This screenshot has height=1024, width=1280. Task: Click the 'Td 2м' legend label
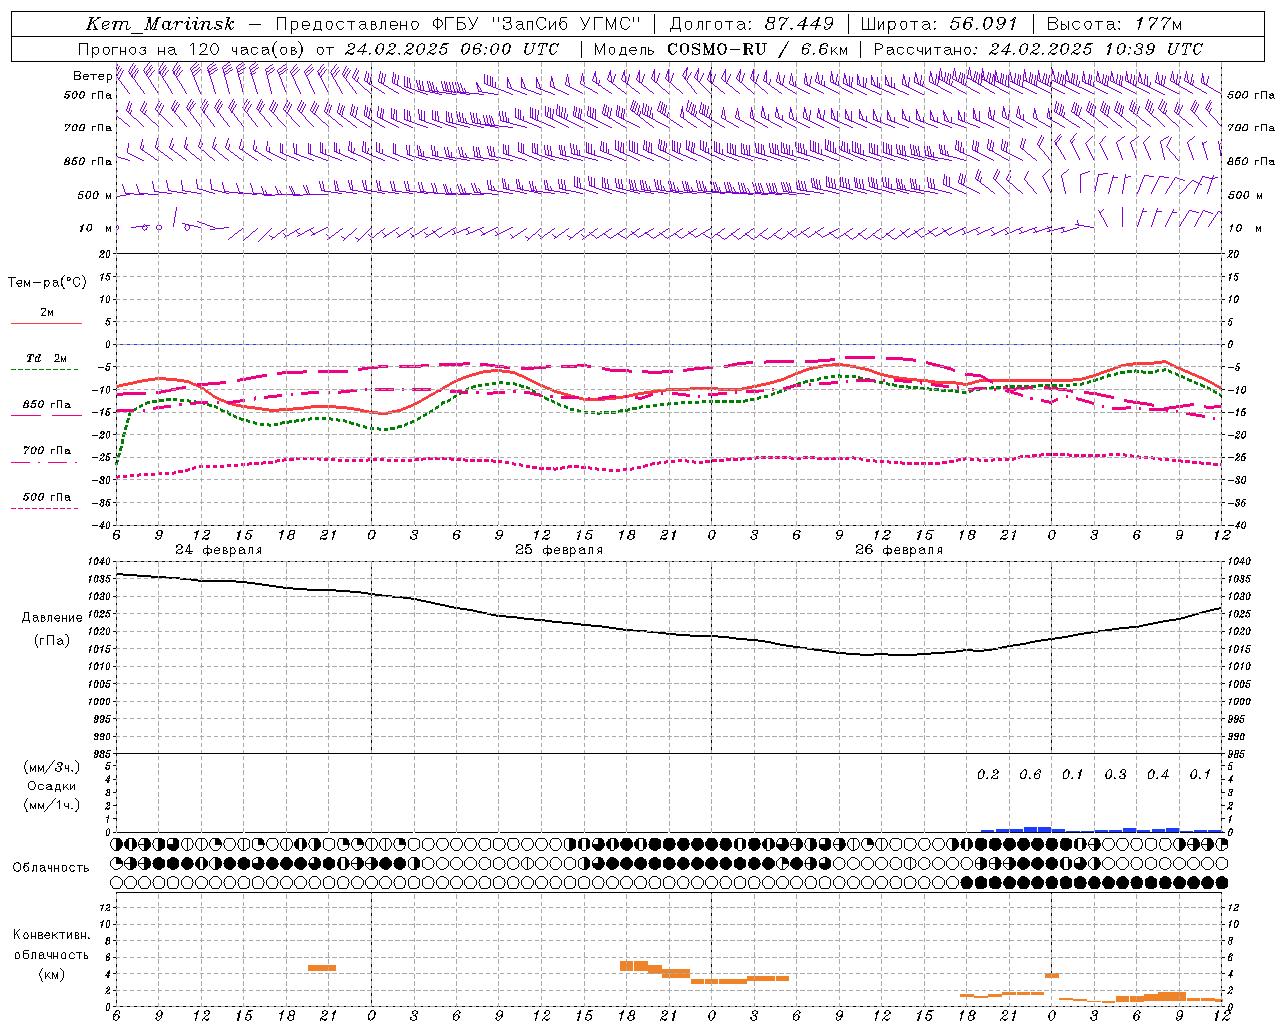pos(47,358)
